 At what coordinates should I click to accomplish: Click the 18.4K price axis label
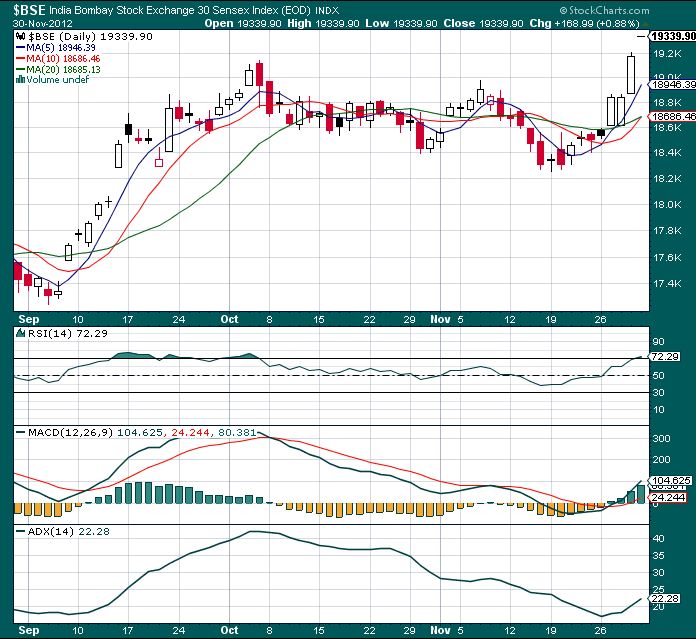(x=667, y=153)
